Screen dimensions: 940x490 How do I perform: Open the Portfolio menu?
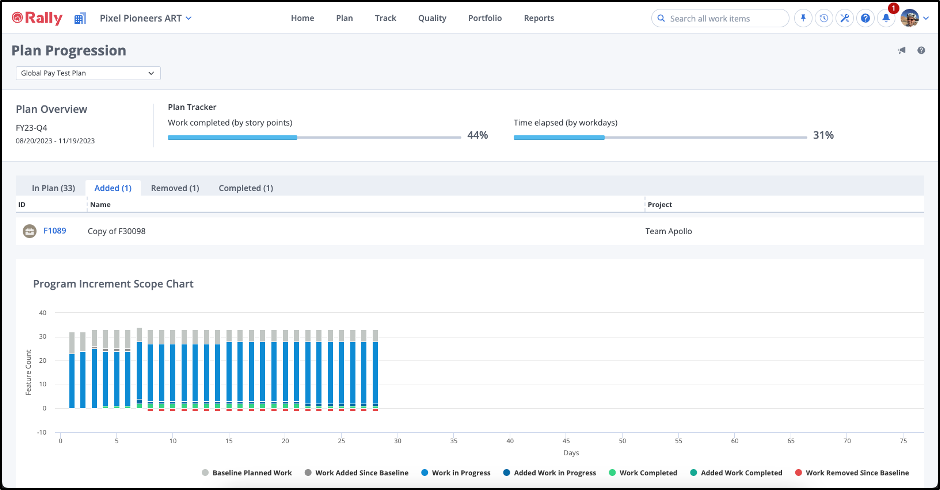point(485,18)
